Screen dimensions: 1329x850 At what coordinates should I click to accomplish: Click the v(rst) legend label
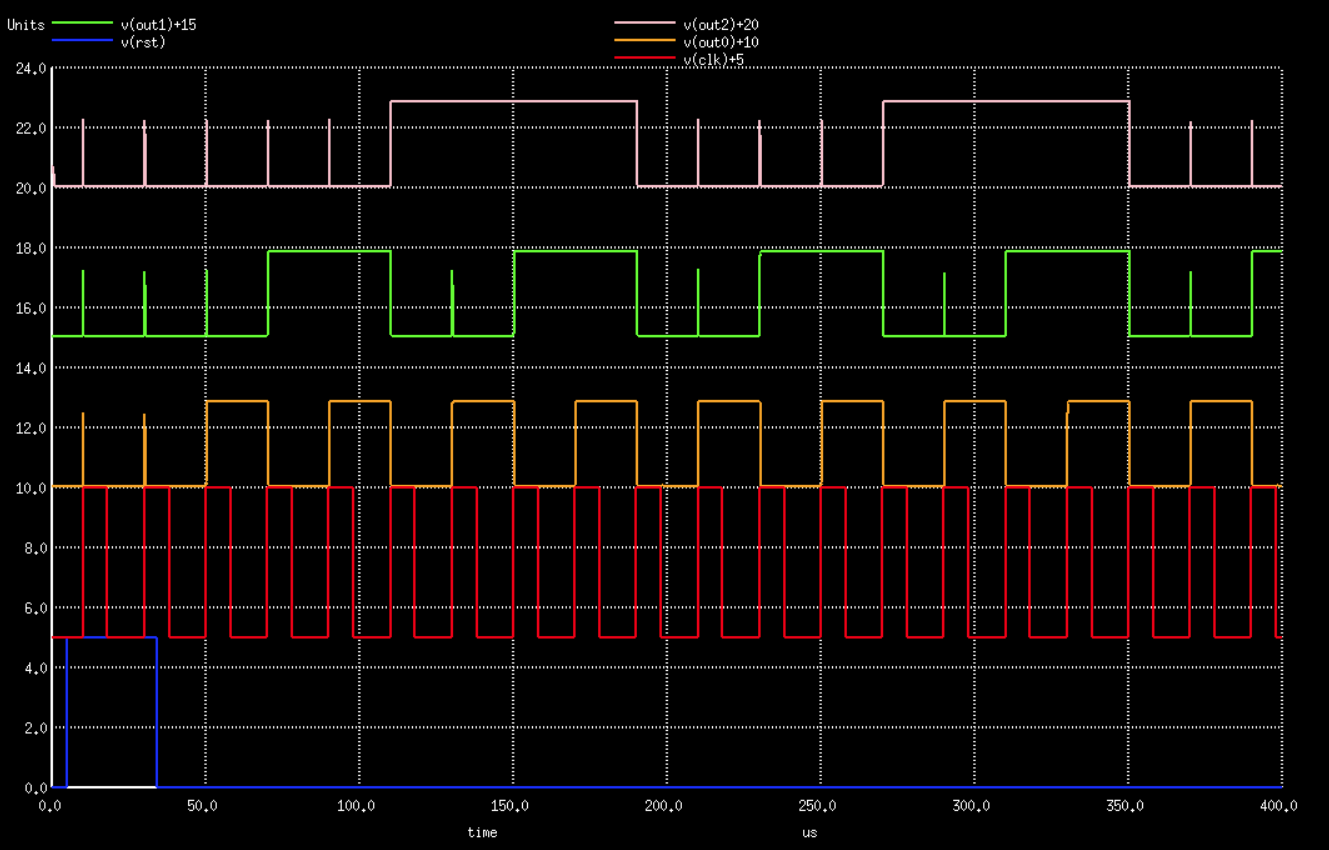(142, 42)
